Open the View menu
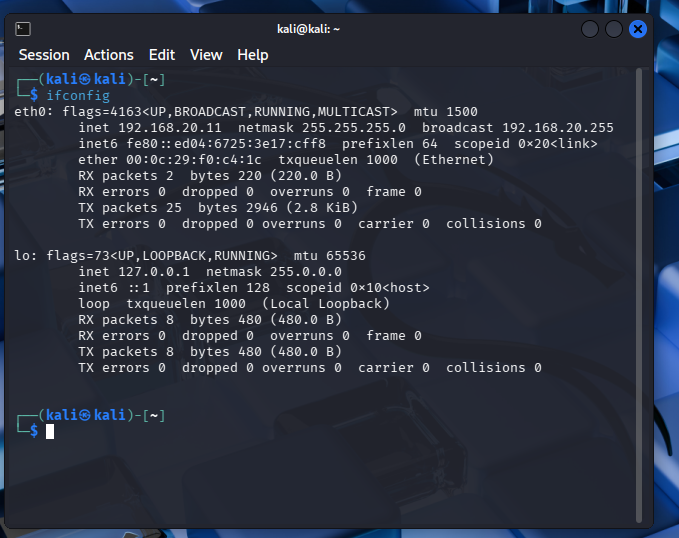Screen dimensions: 679x538 tap(206, 55)
